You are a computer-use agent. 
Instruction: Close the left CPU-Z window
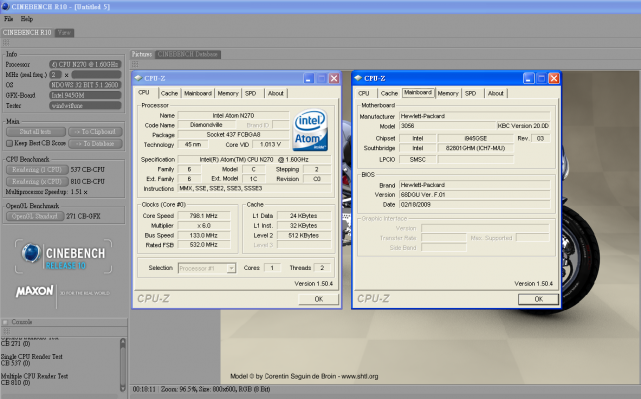point(334,78)
